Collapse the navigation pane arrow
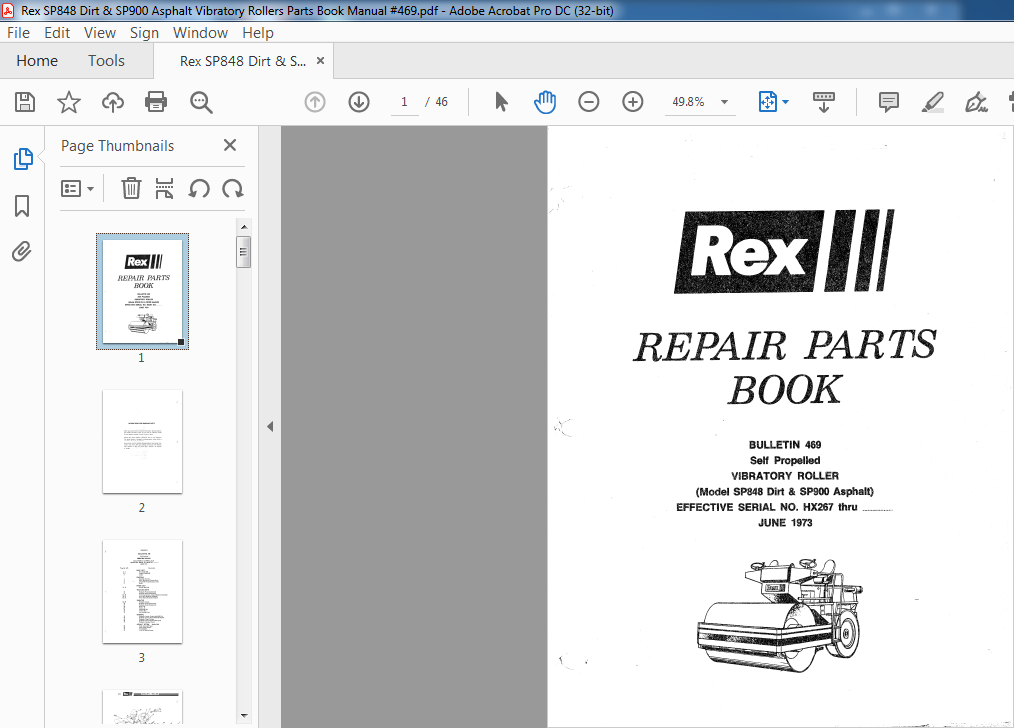This screenshot has height=728, width=1014. click(x=270, y=427)
